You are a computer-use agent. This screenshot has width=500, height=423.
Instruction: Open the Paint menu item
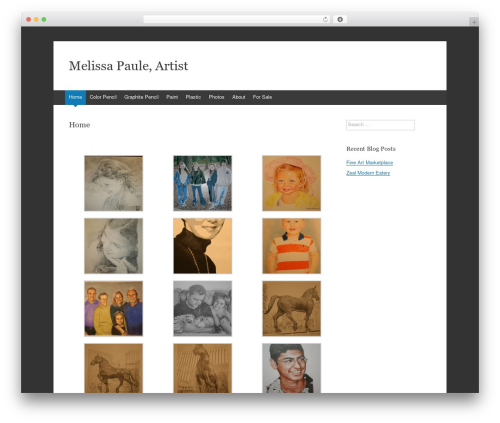(x=172, y=97)
